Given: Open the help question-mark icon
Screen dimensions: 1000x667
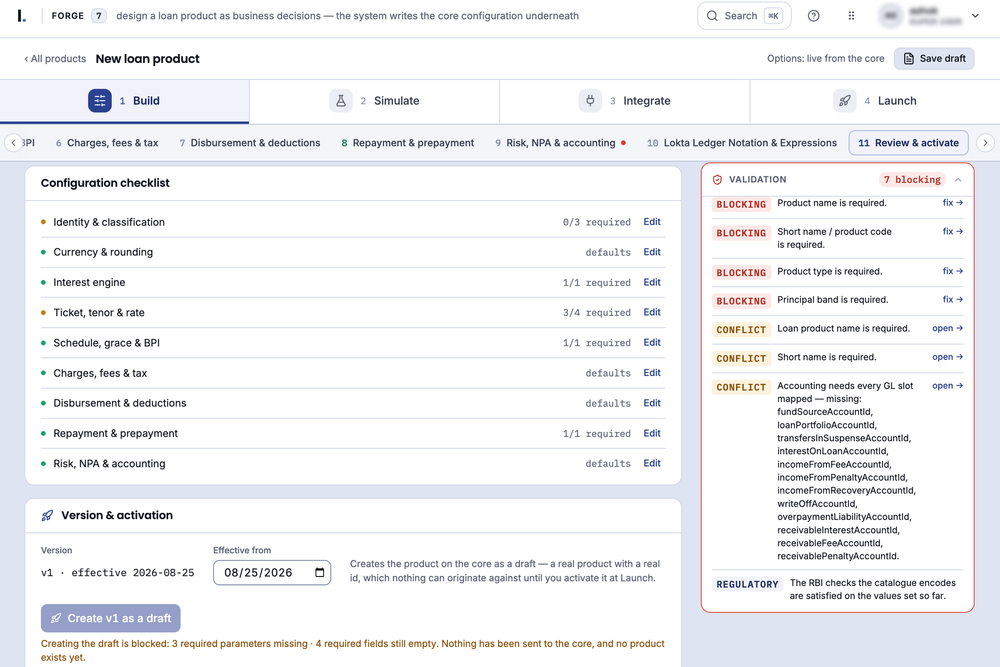Looking at the screenshot, I should 813,16.
